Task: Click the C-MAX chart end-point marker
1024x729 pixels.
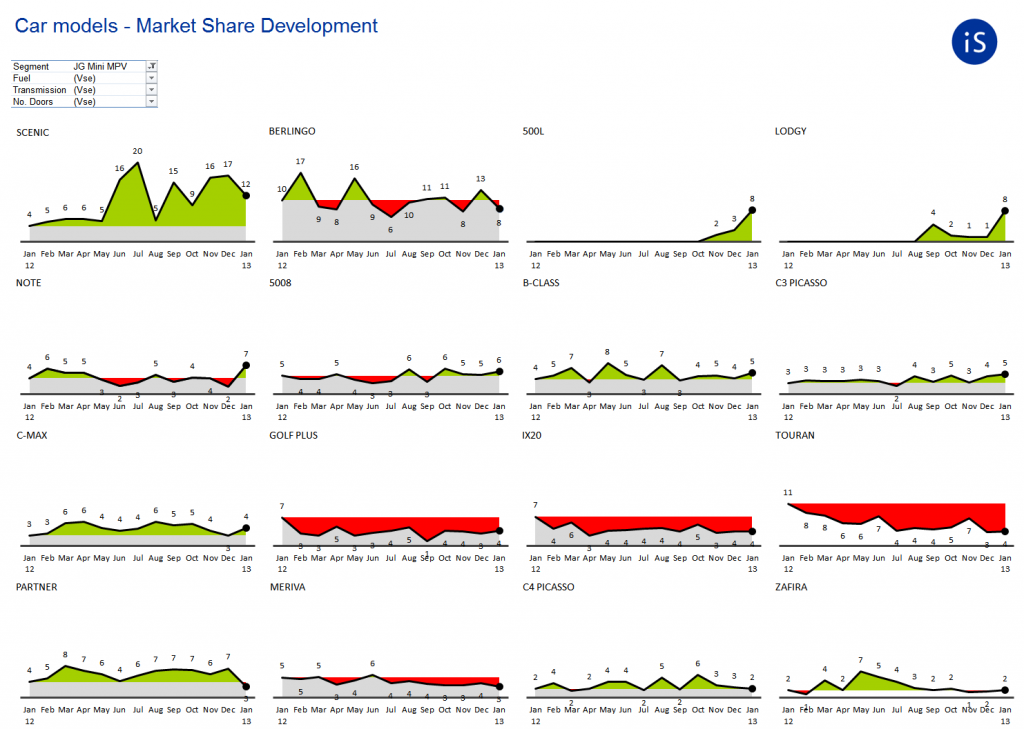Action: pyautogui.click(x=246, y=528)
